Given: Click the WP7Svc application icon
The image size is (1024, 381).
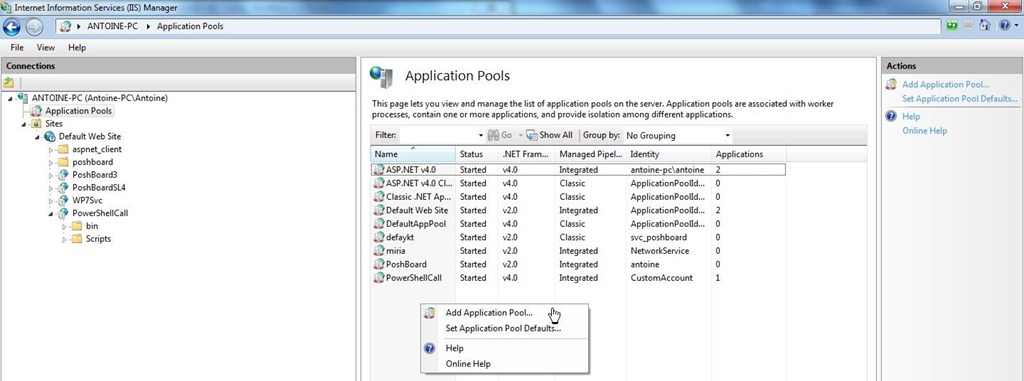Looking at the screenshot, I should pos(63,201).
